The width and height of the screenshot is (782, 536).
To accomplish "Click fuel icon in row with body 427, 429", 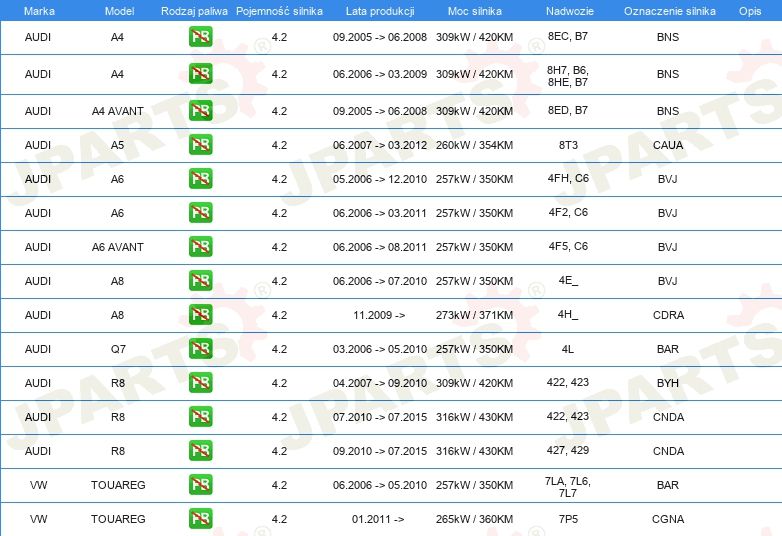I will pos(200,451).
